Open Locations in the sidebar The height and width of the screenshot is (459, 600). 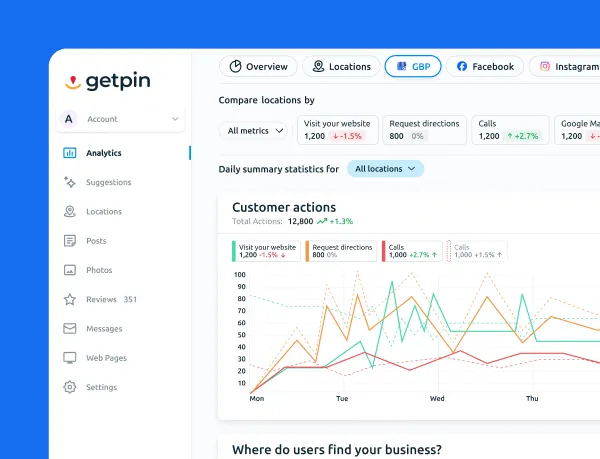point(104,212)
